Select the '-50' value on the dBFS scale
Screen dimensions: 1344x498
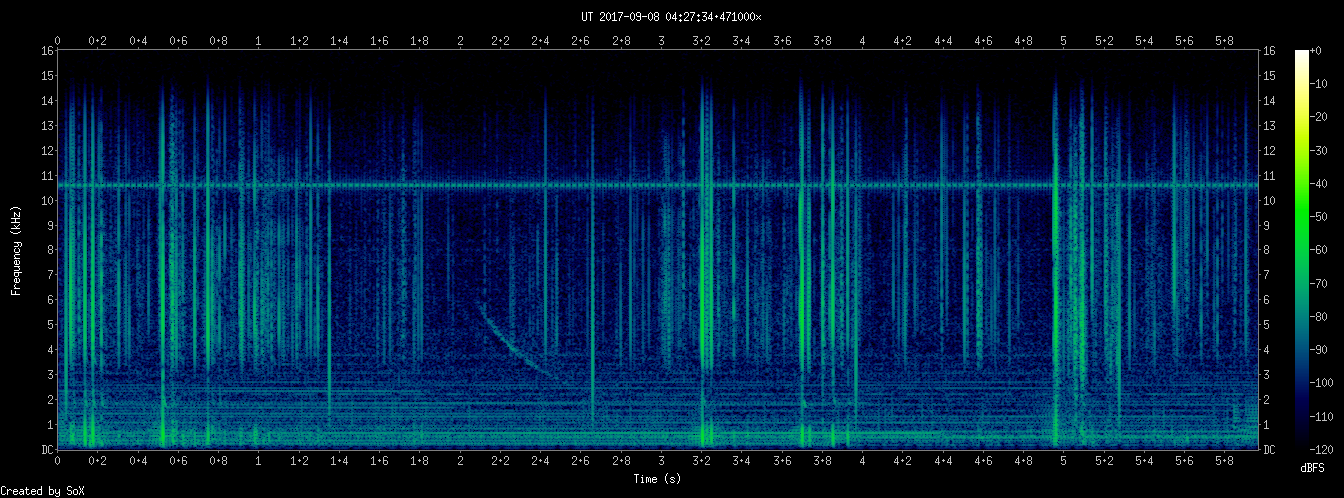point(1318,217)
